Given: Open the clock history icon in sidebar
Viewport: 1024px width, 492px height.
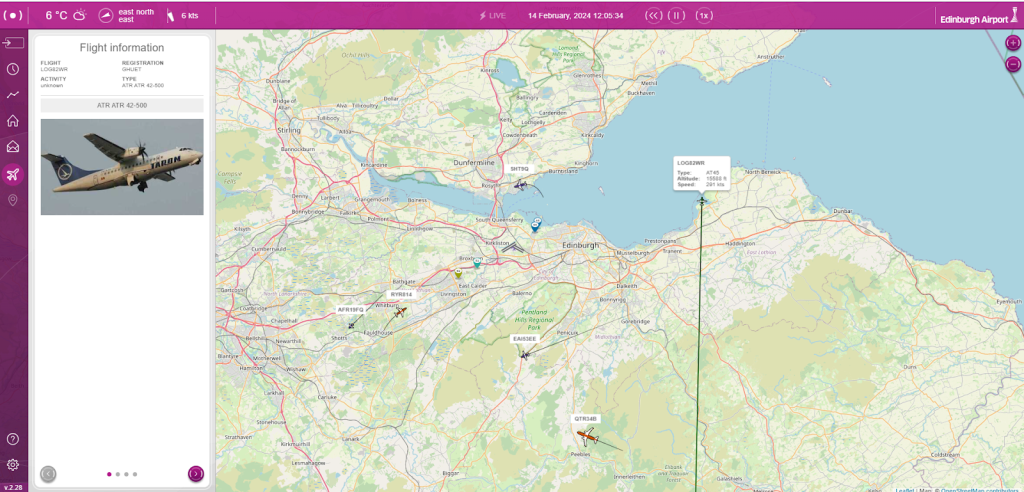Looking at the screenshot, I should pyautogui.click(x=13, y=69).
